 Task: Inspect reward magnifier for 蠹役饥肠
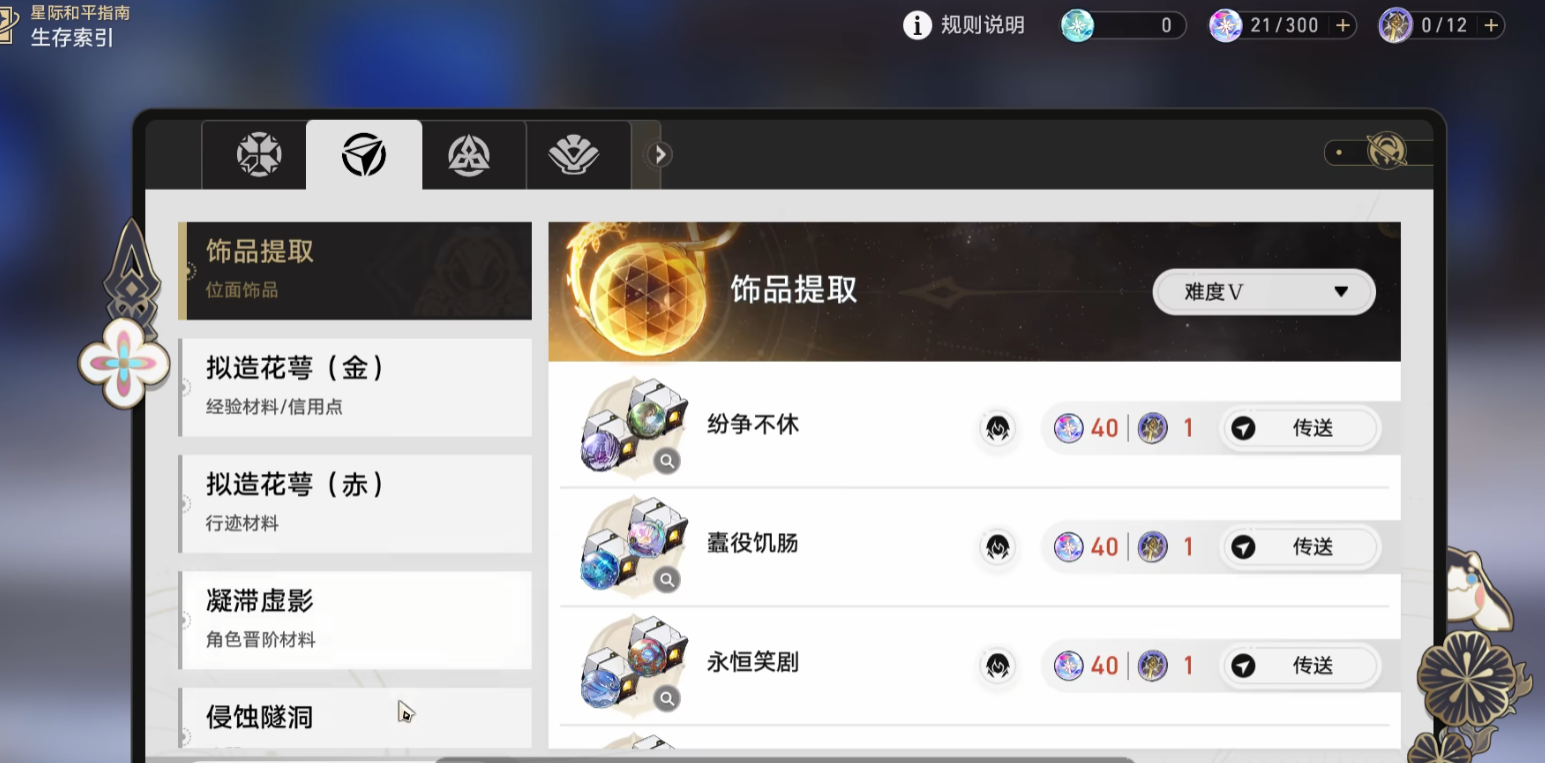tap(667, 580)
